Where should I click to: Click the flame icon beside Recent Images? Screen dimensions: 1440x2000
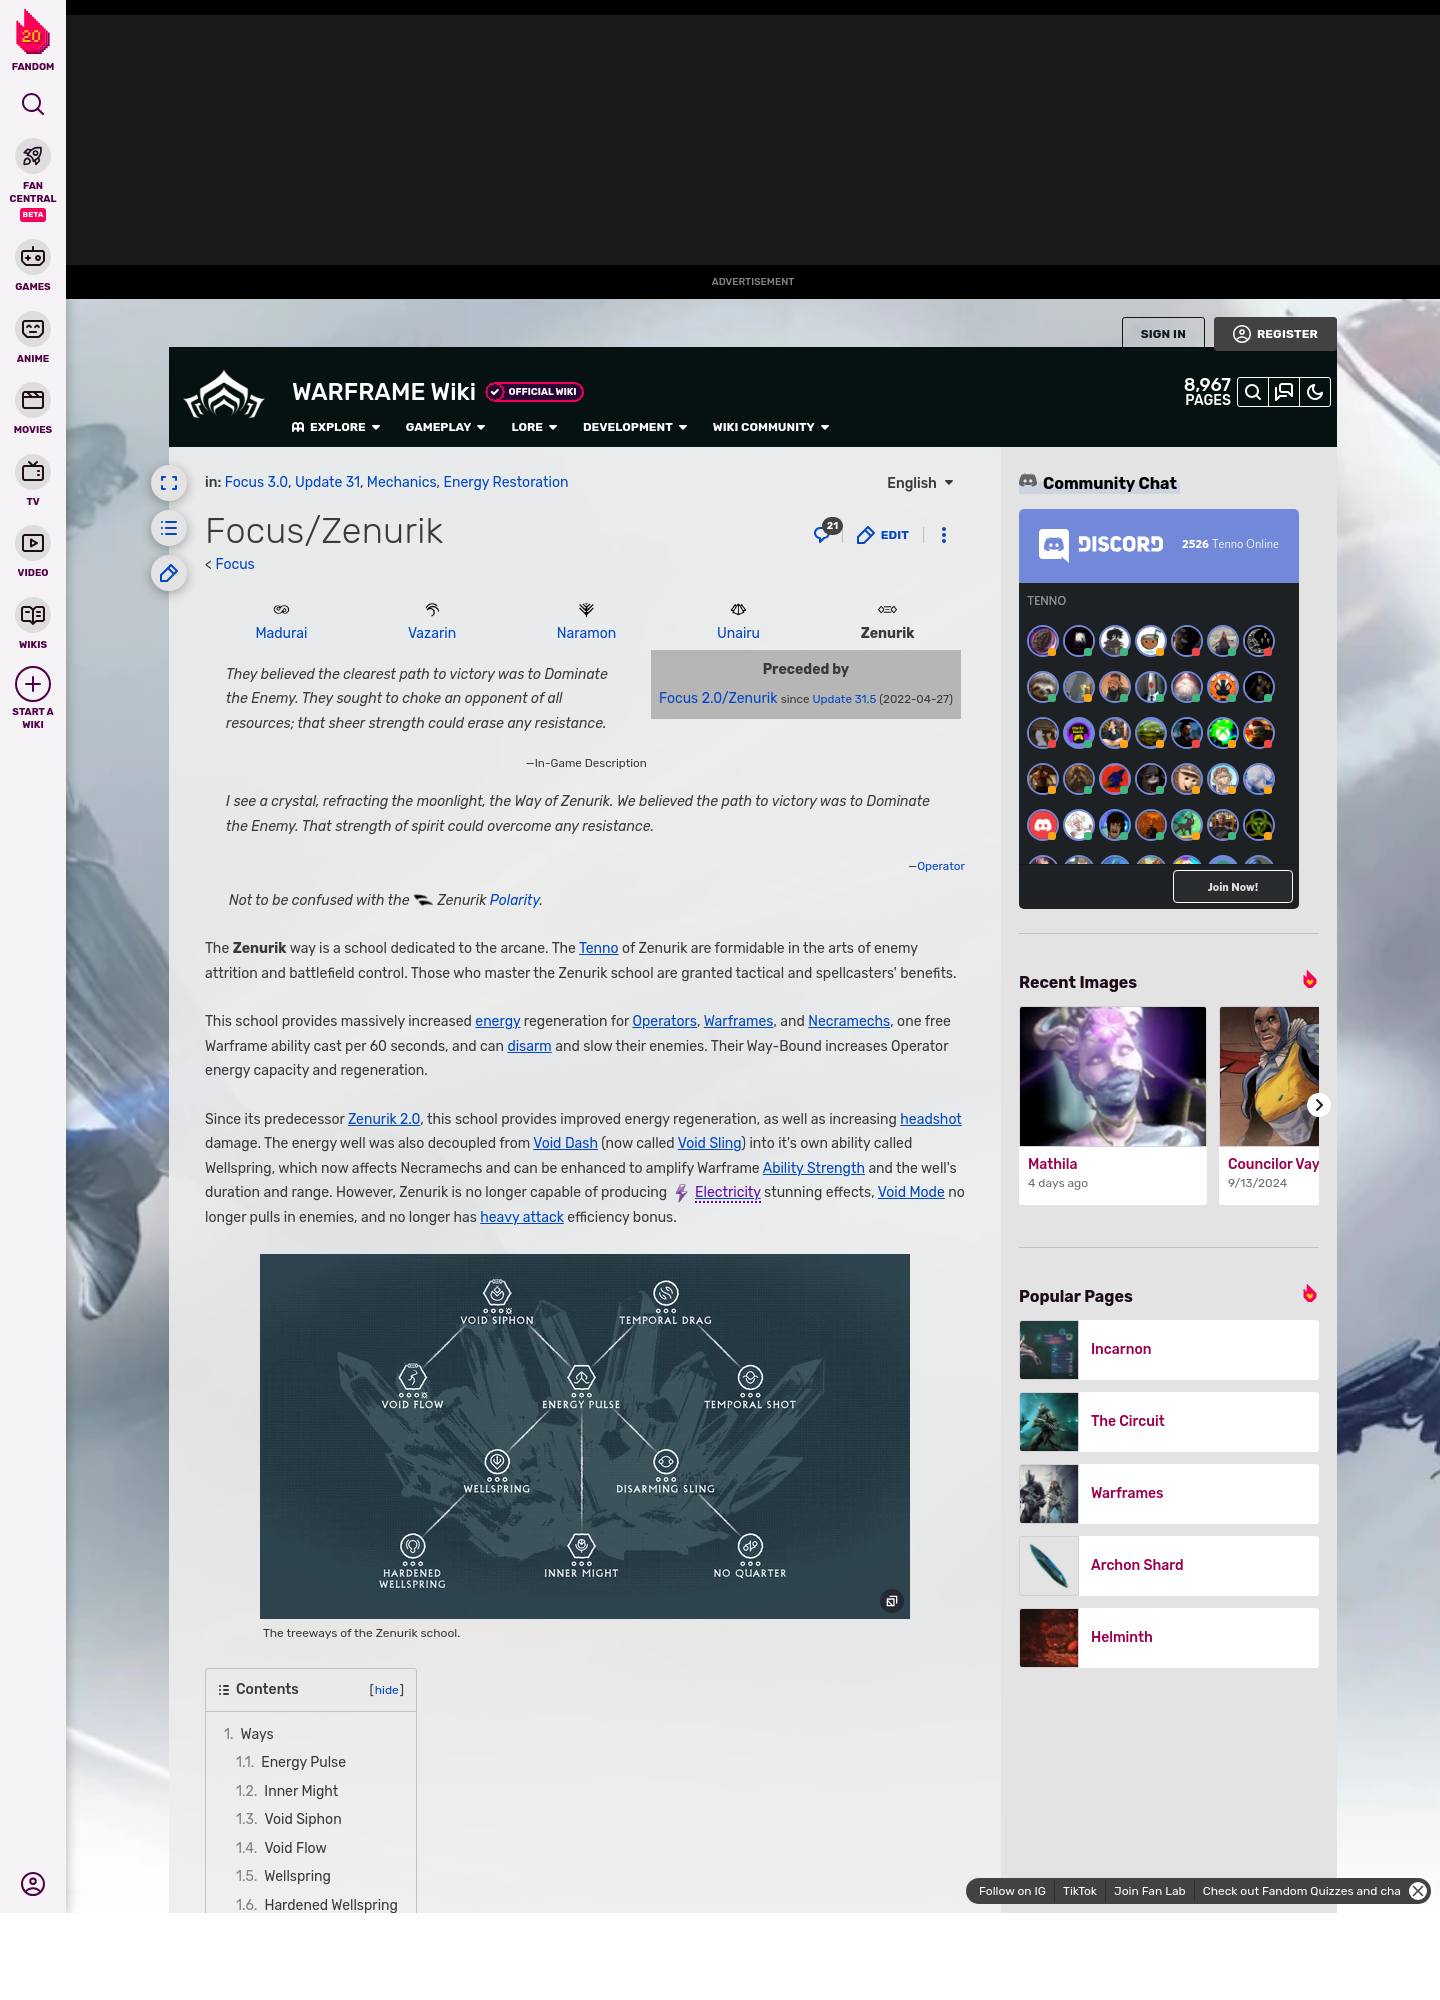[1309, 980]
